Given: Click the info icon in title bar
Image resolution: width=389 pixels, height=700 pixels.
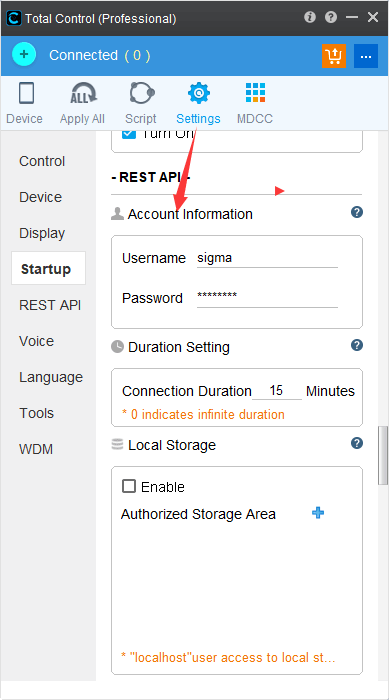Looking at the screenshot, I should [310, 17].
